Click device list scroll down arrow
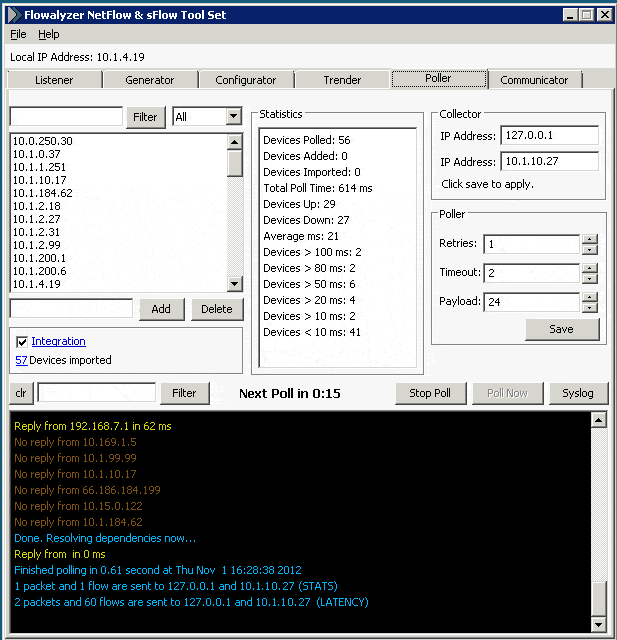 [234, 283]
